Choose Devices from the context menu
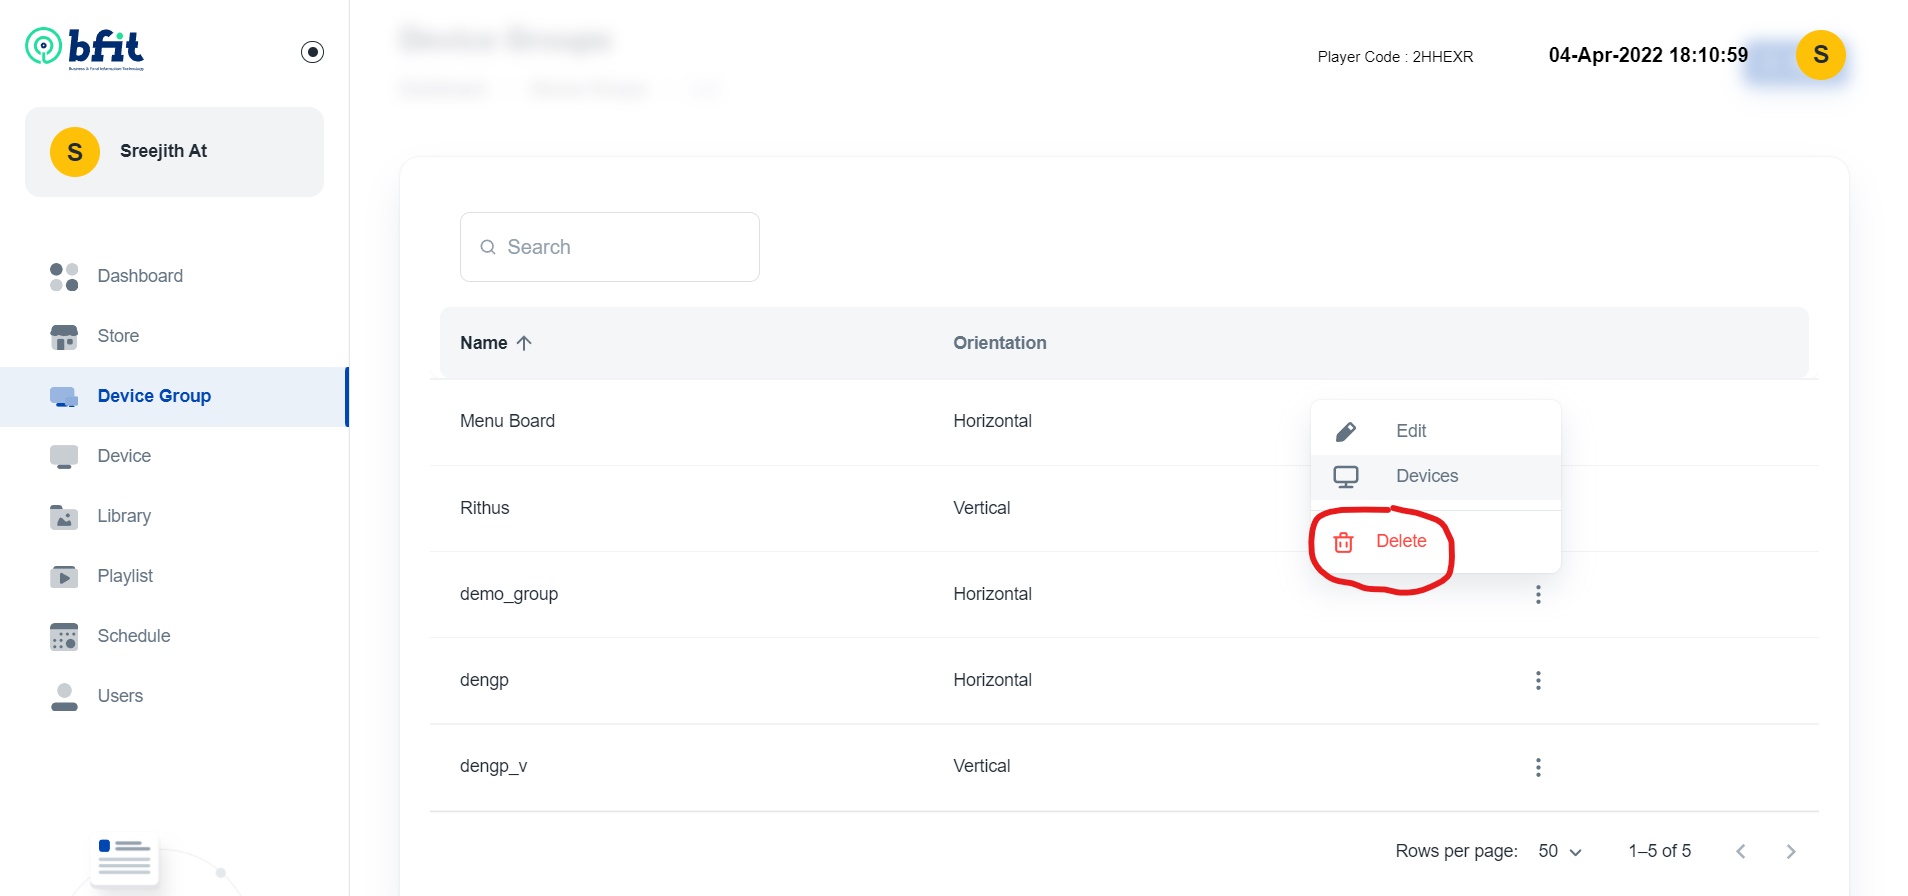This screenshot has height=896, width=1908. click(x=1436, y=477)
